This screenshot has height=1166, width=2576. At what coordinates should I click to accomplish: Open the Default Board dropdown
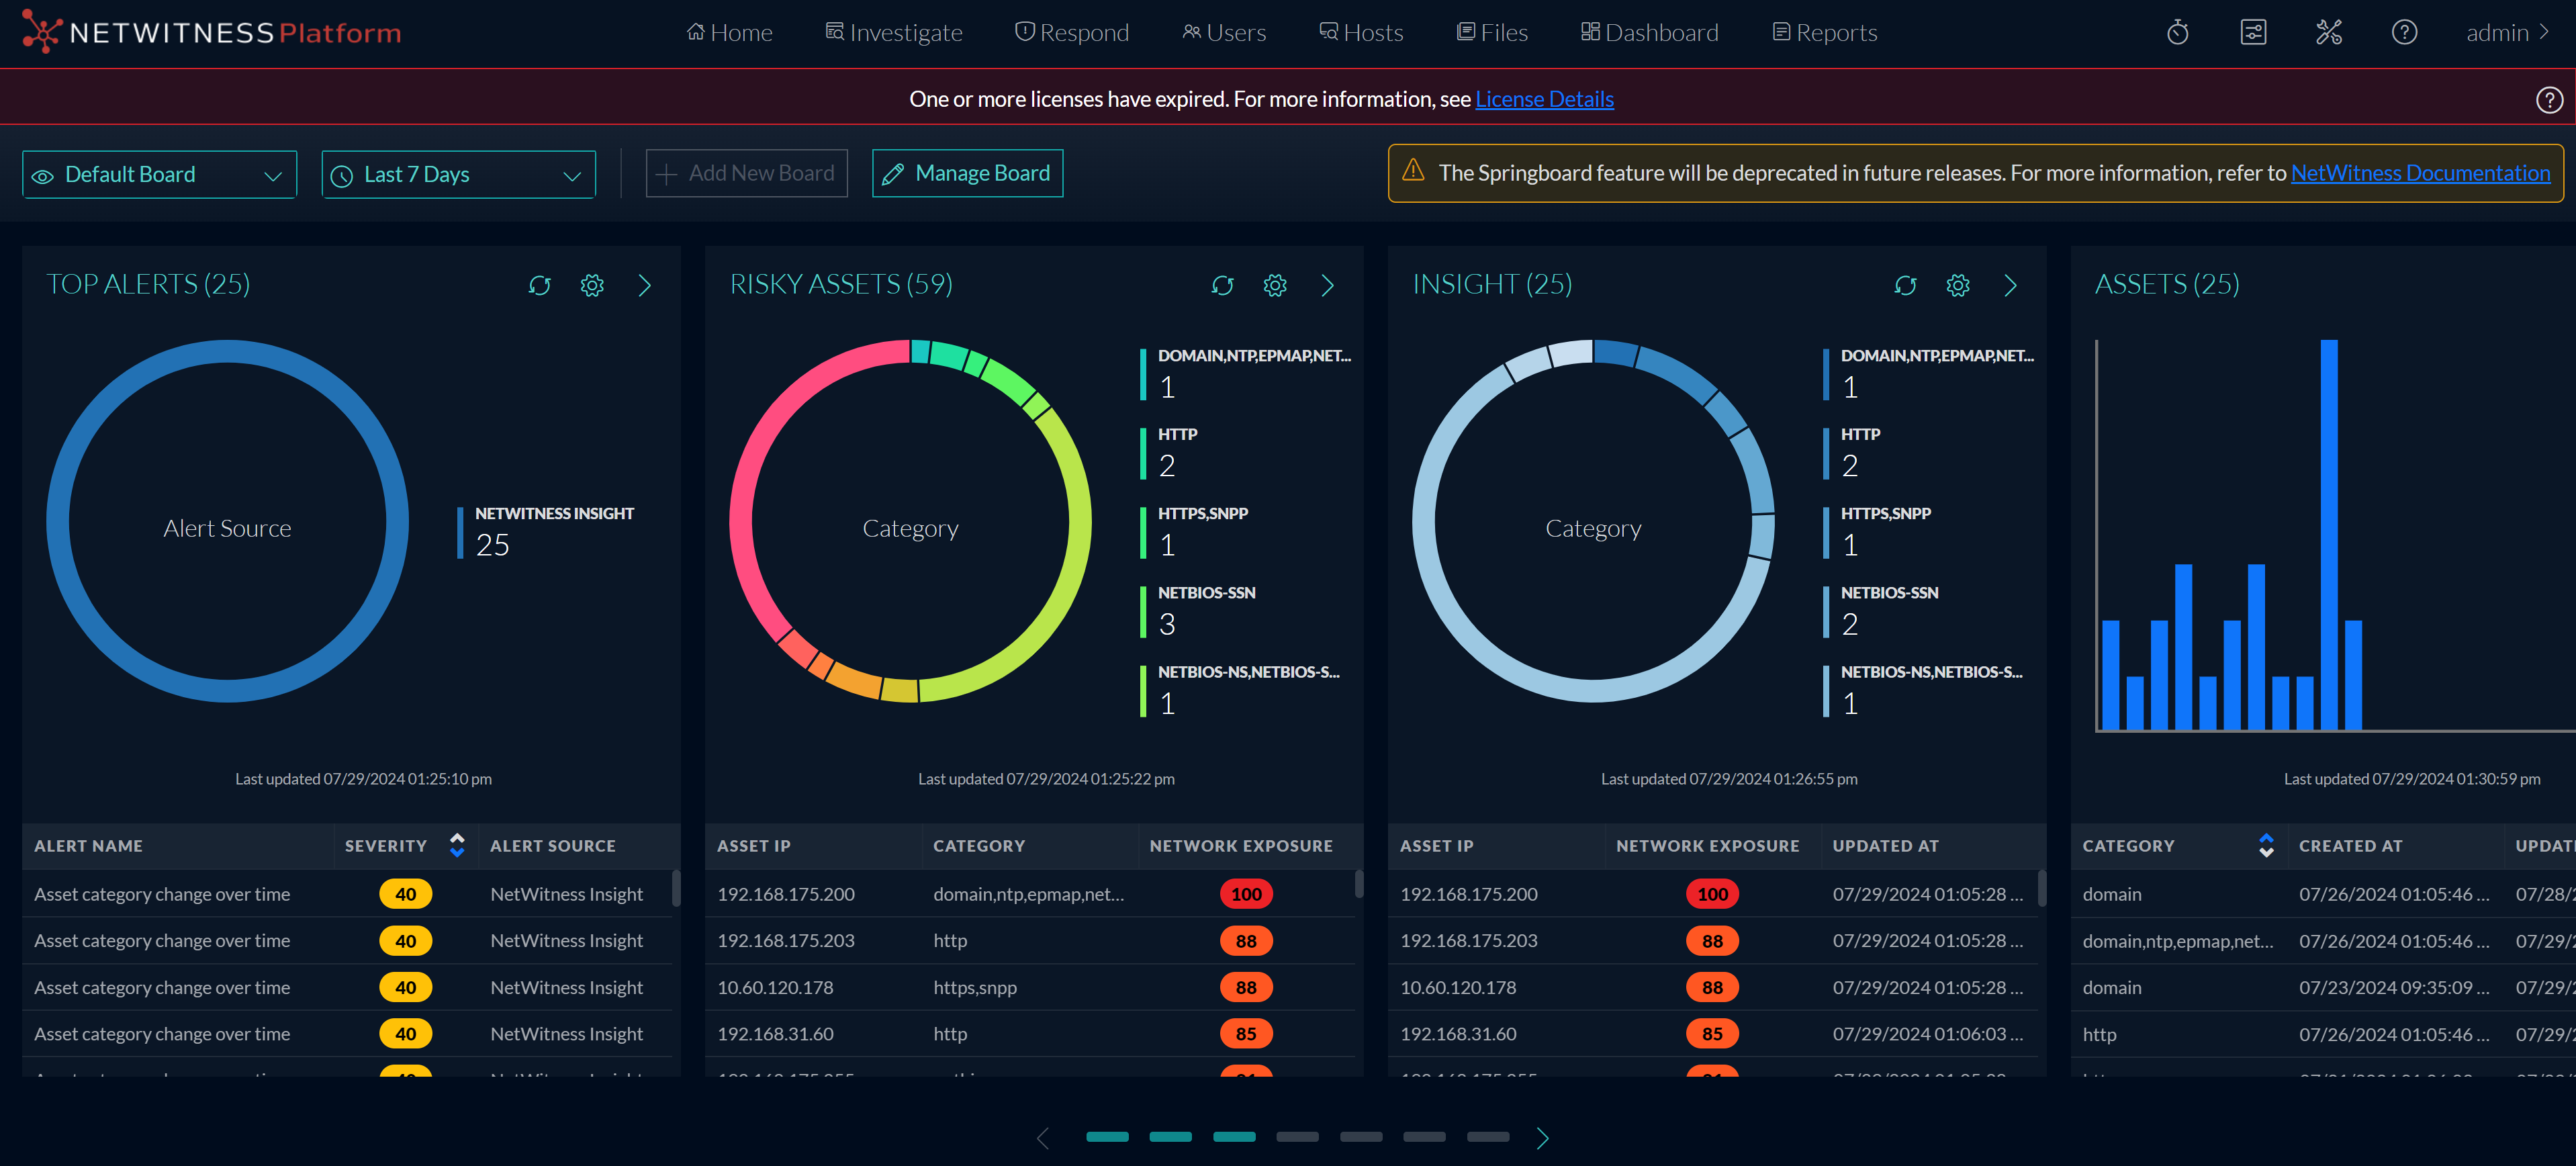(159, 174)
